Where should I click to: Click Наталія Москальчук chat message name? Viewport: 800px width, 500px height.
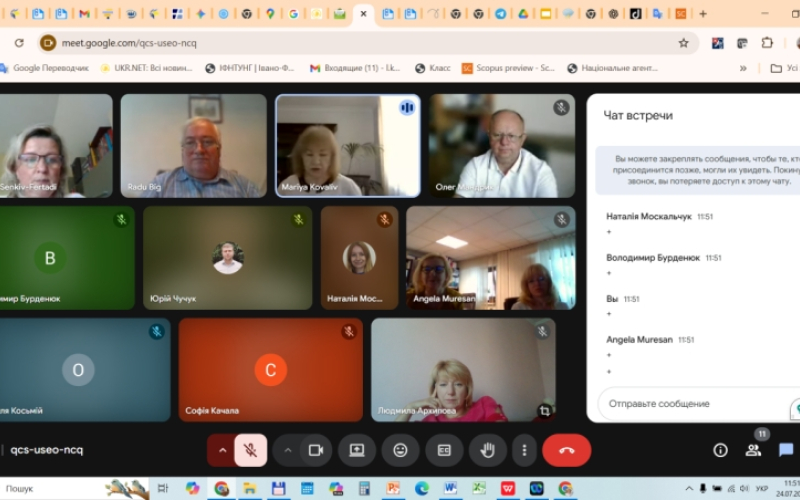pyautogui.click(x=648, y=216)
